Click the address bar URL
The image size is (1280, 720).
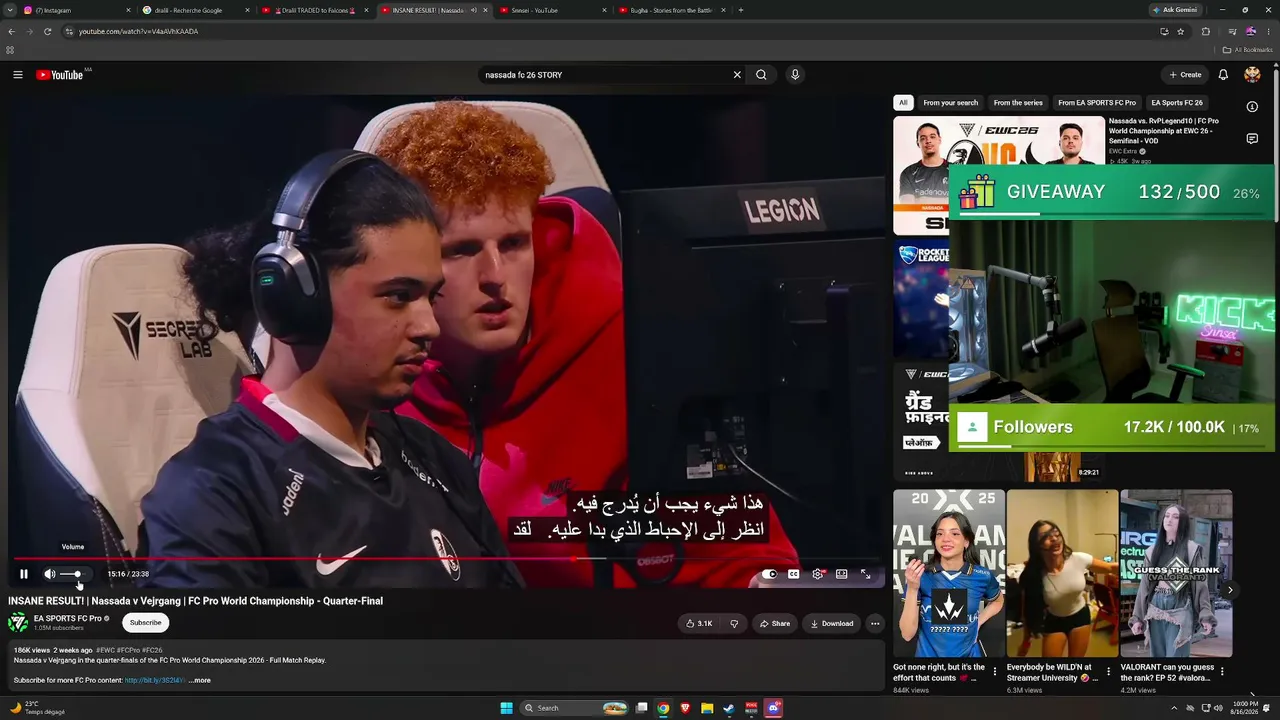click(138, 31)
